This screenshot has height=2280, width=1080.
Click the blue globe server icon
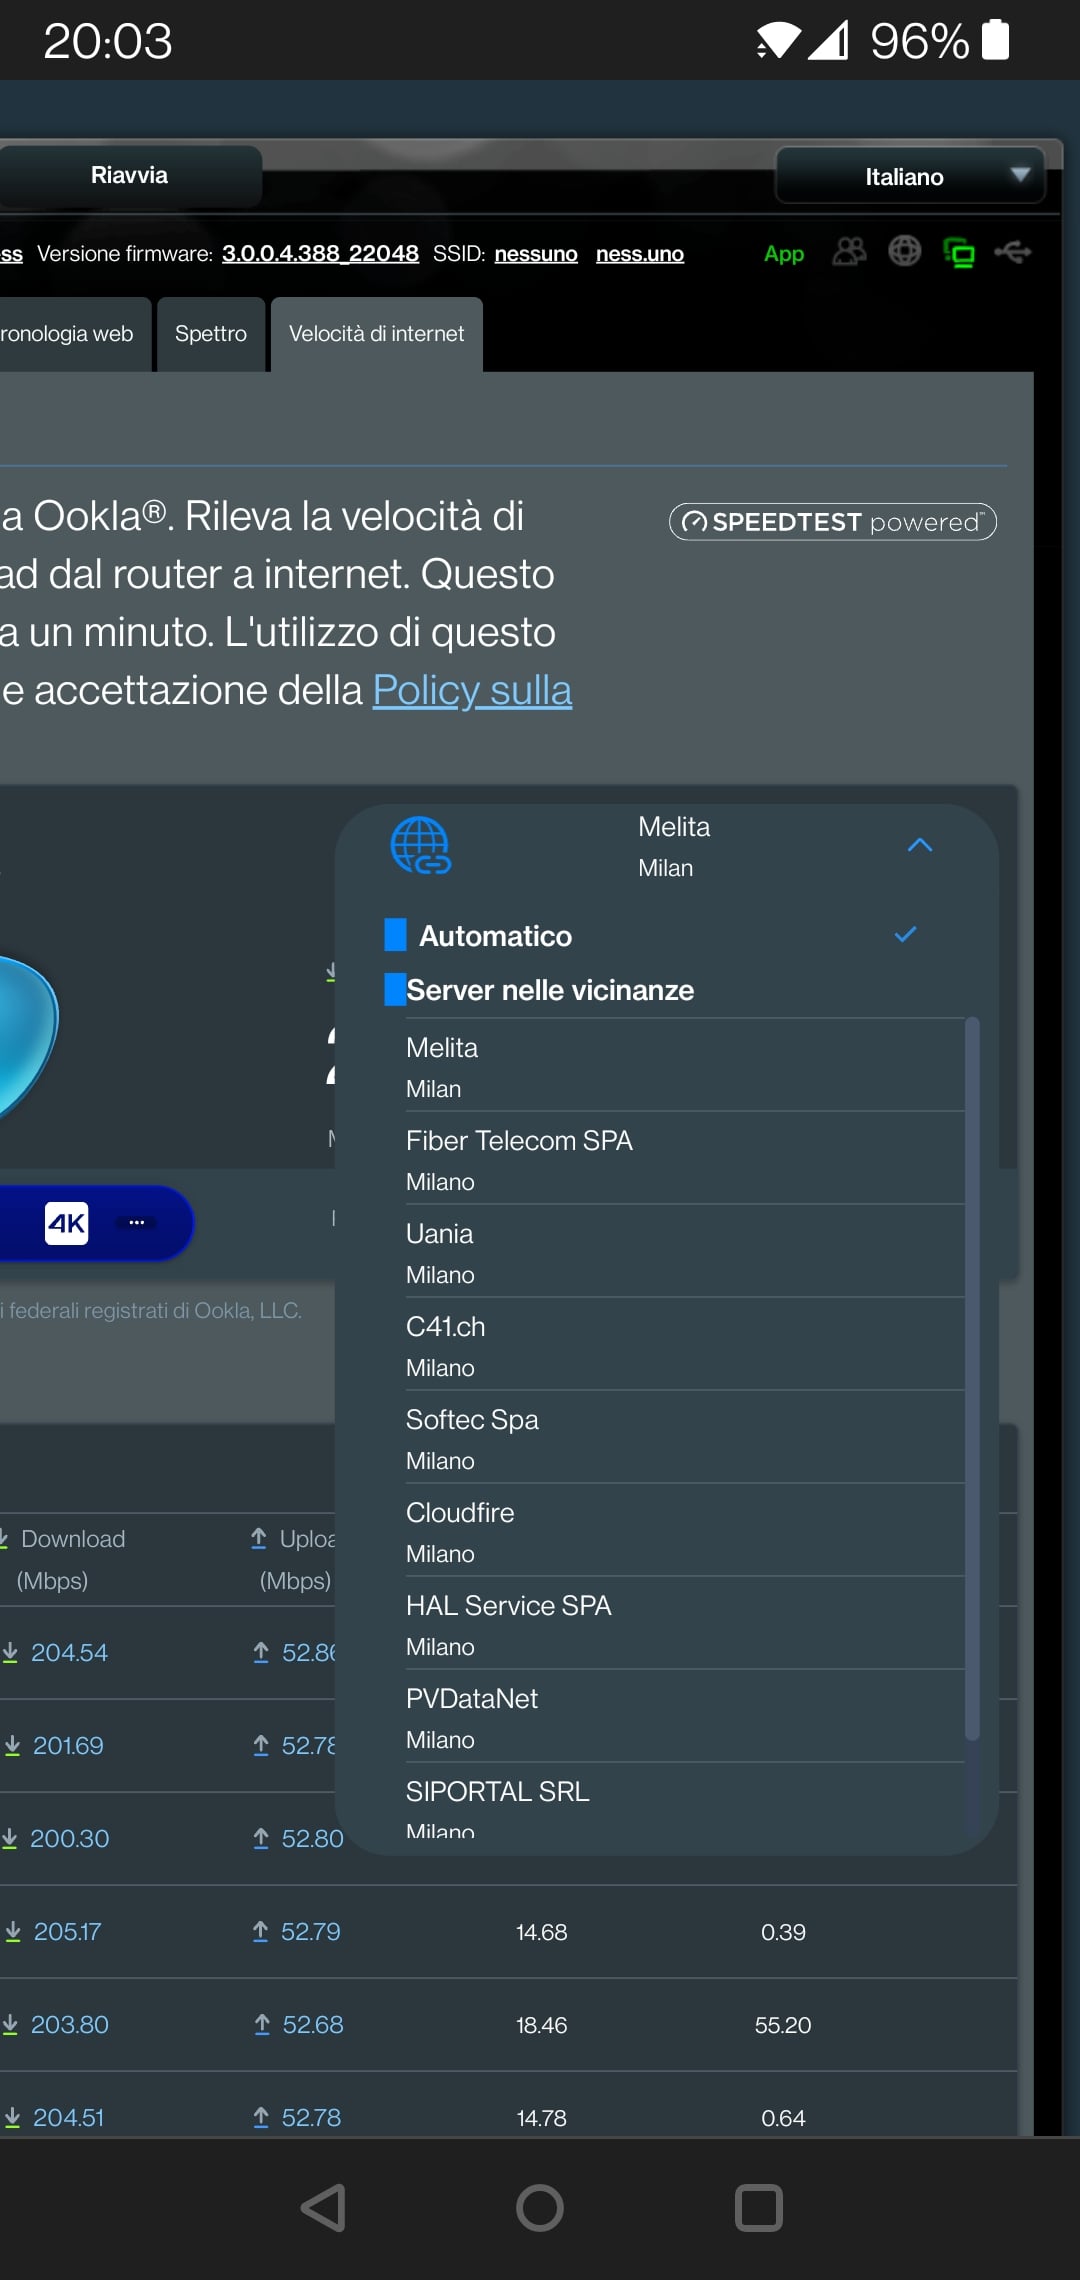point(420,845)
